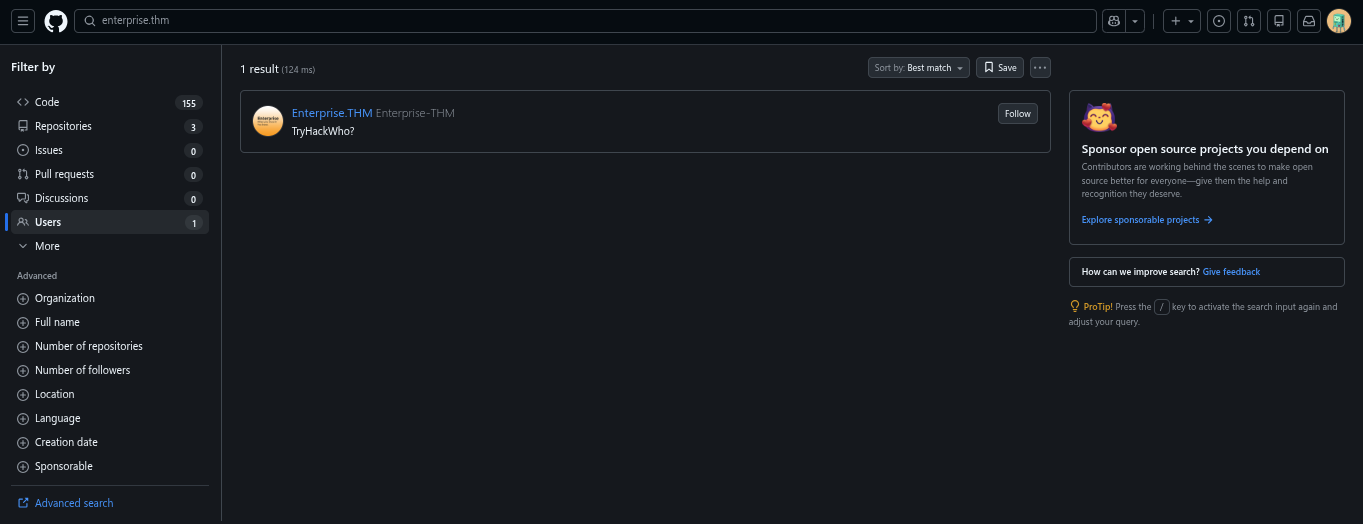Click the Users count badge 1

click(x=193, y=223)
